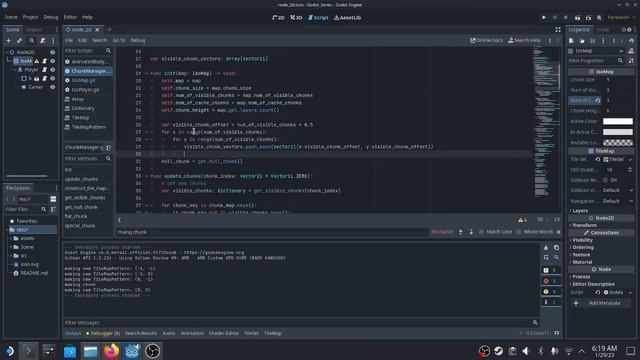Copy the output log selection
This screenshot has width=640, height=360.
click(556, 248)
